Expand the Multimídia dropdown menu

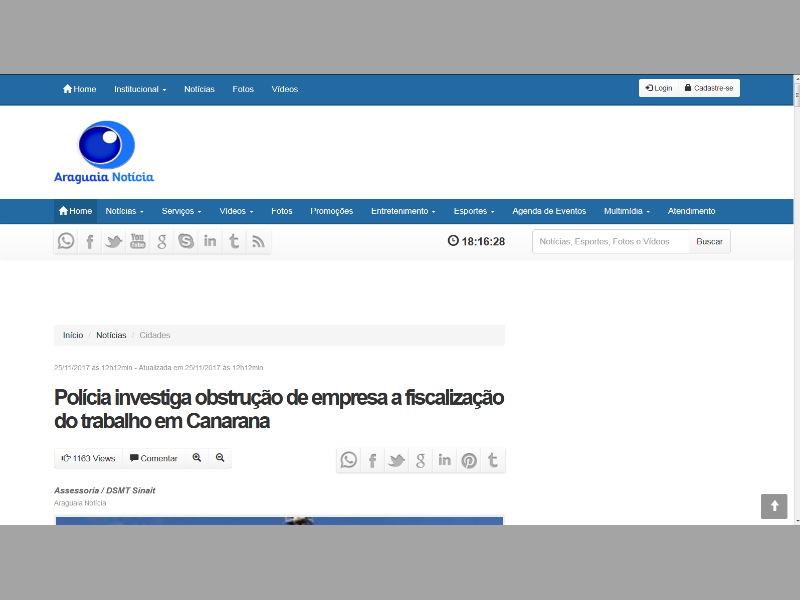click(x=627, y=211)
